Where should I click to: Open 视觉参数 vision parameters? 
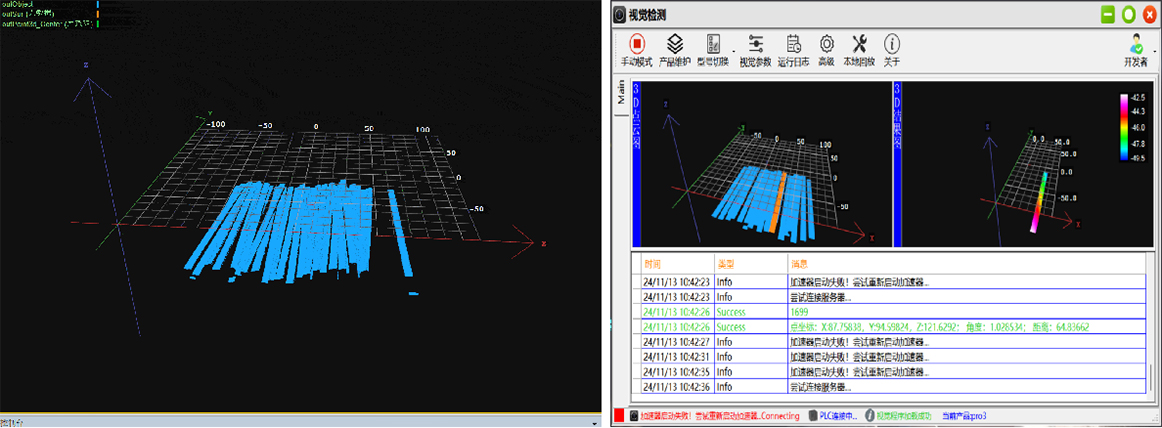(755, 45)
